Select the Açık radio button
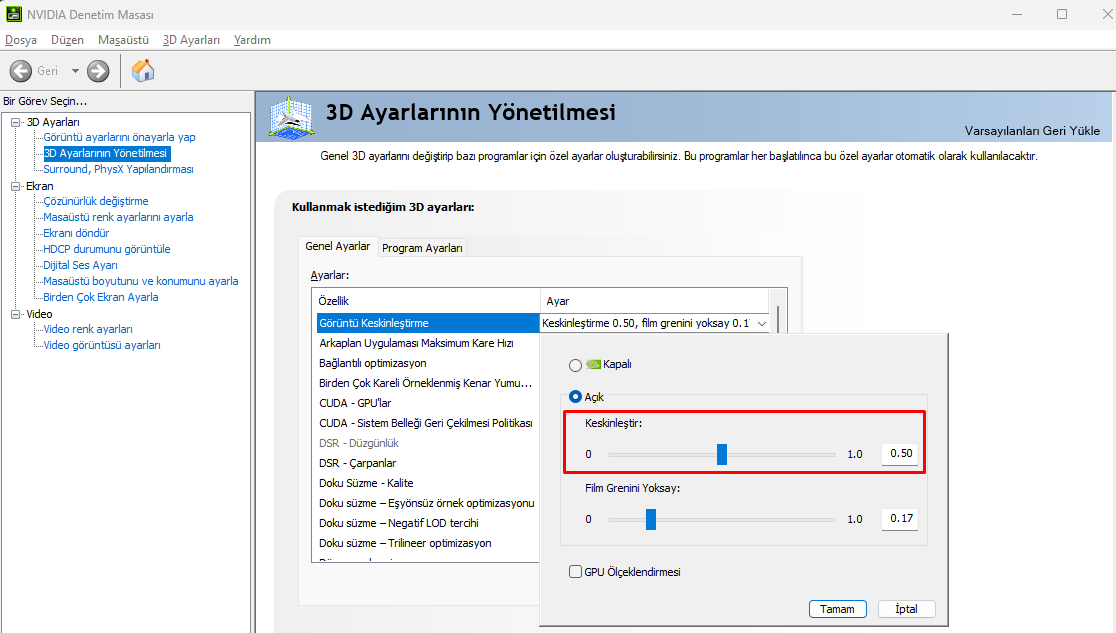This screenshot has height=633, width=1116. point(575,397)
